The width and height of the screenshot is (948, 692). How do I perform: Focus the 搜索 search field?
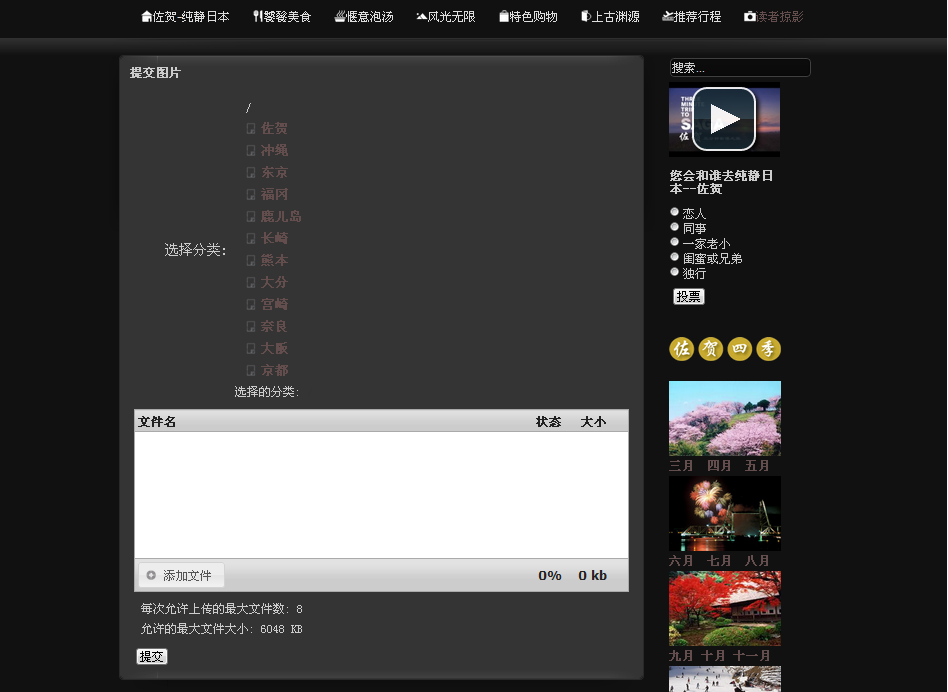(739, 68)
